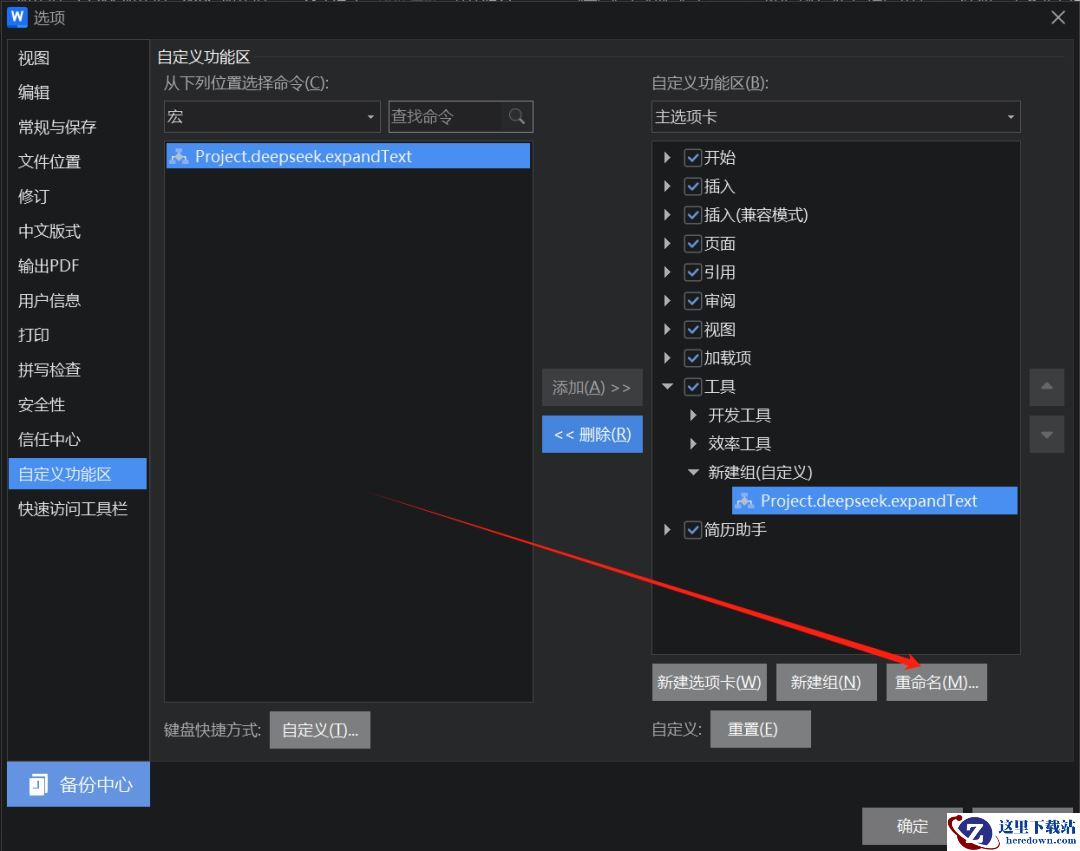Click the move down arrow button
The image size is (1080, 851).
pos(1046,435)
